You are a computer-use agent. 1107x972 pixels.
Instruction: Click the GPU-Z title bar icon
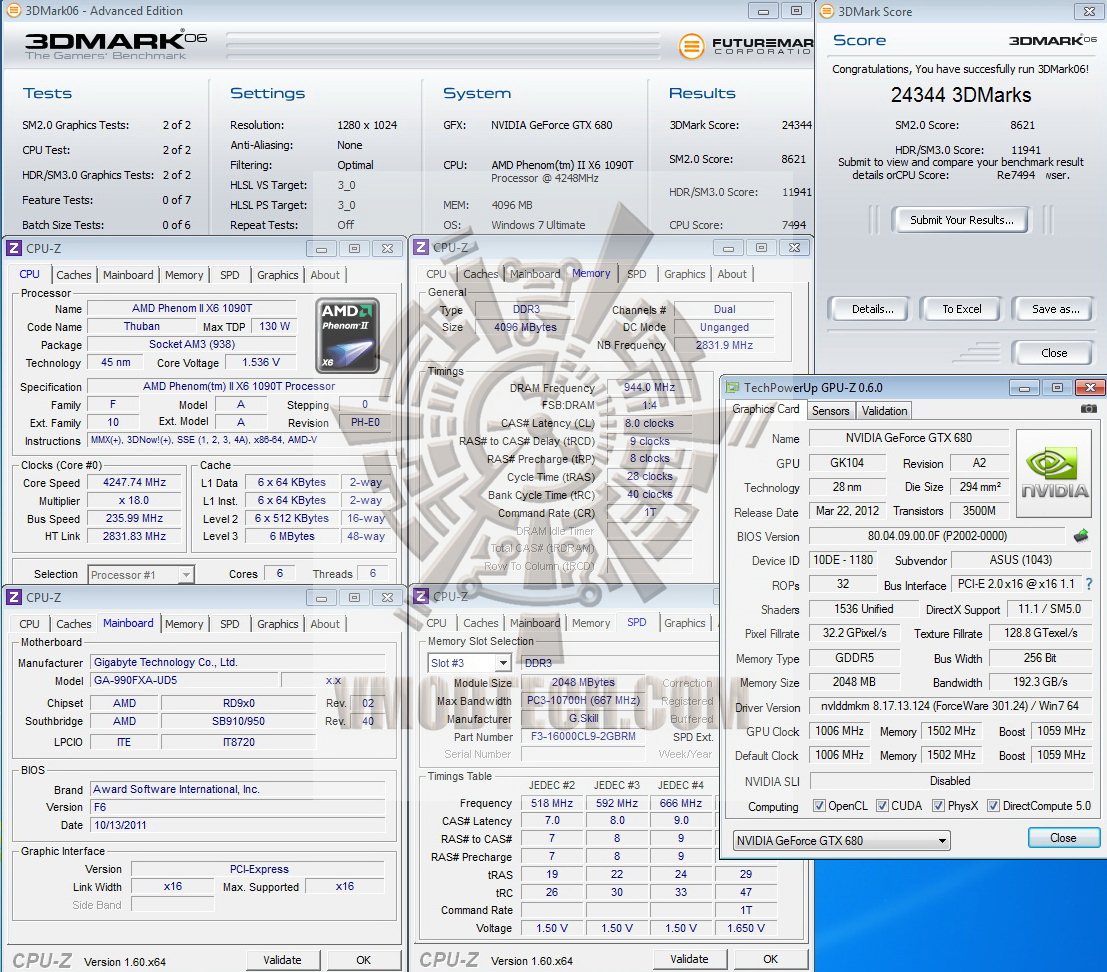point(733,388)
